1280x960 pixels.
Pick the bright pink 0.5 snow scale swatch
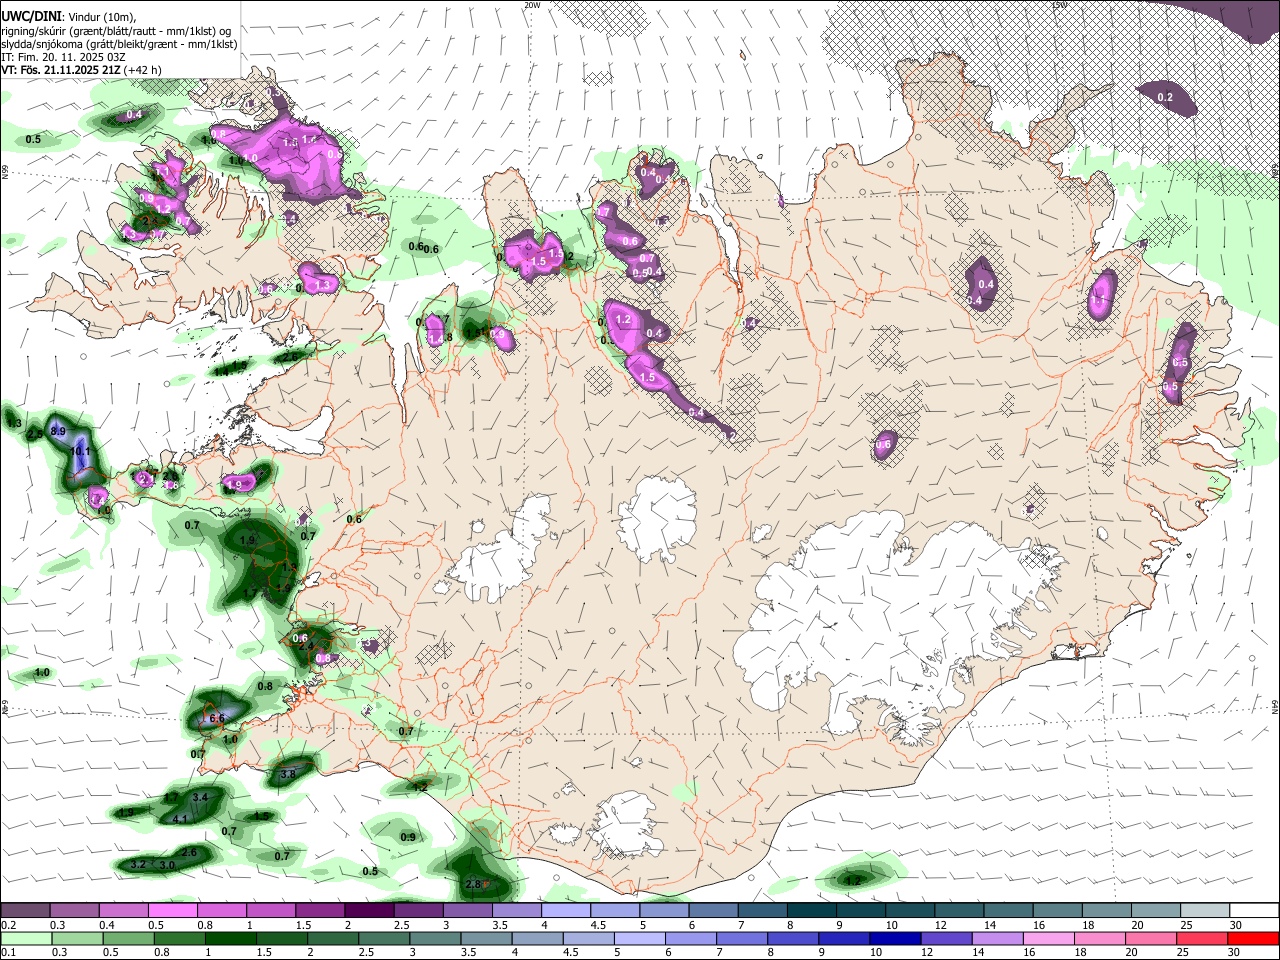pos(172,911)
